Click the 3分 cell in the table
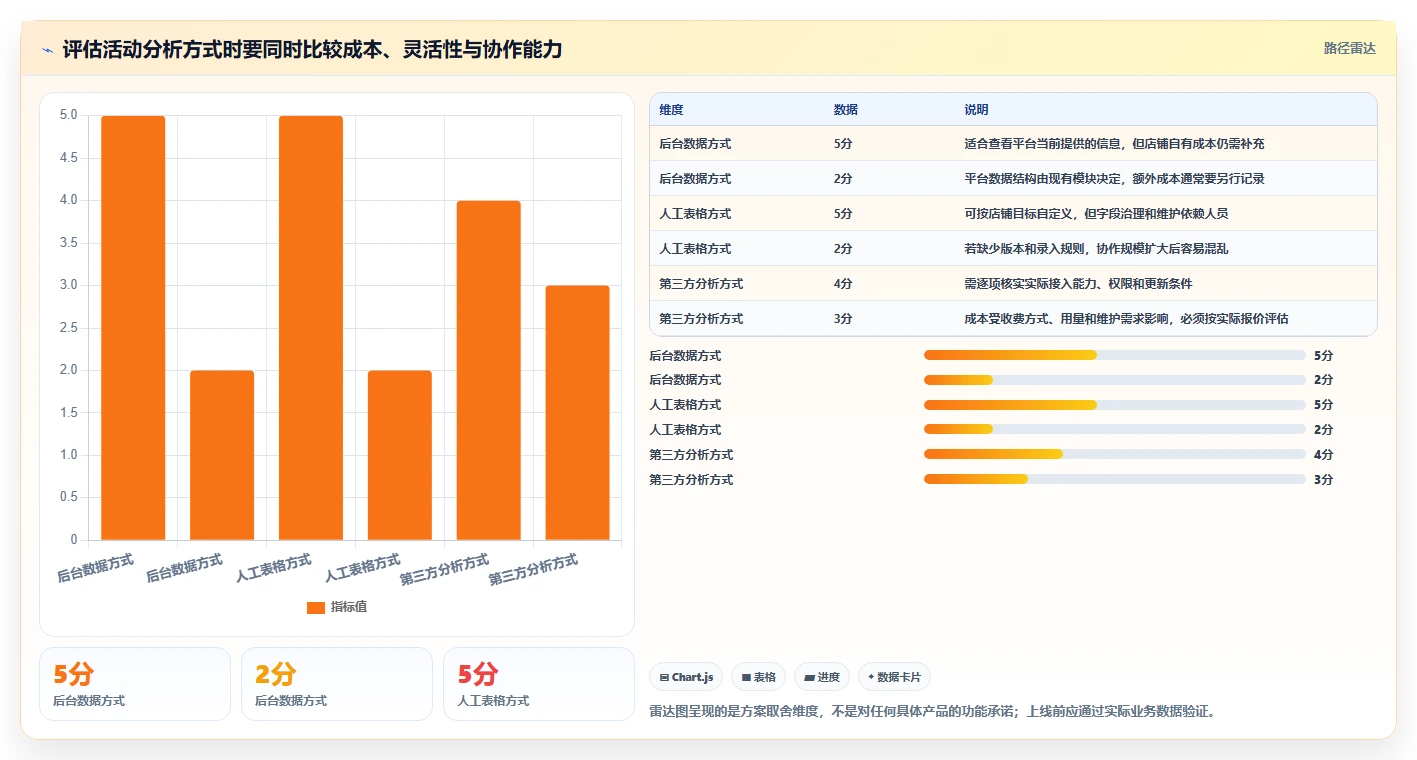Viewport: 1417px width, 760px height. (x=843, y=318)
